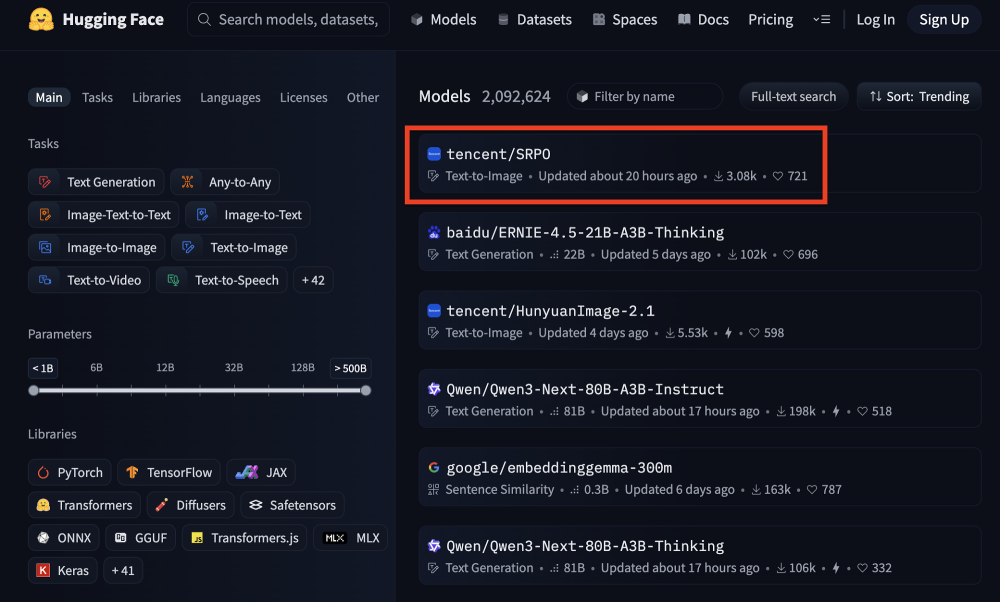Filter by Text-to-Speech task
Viewport: 1000px width, 602px height.
point(223,280)
